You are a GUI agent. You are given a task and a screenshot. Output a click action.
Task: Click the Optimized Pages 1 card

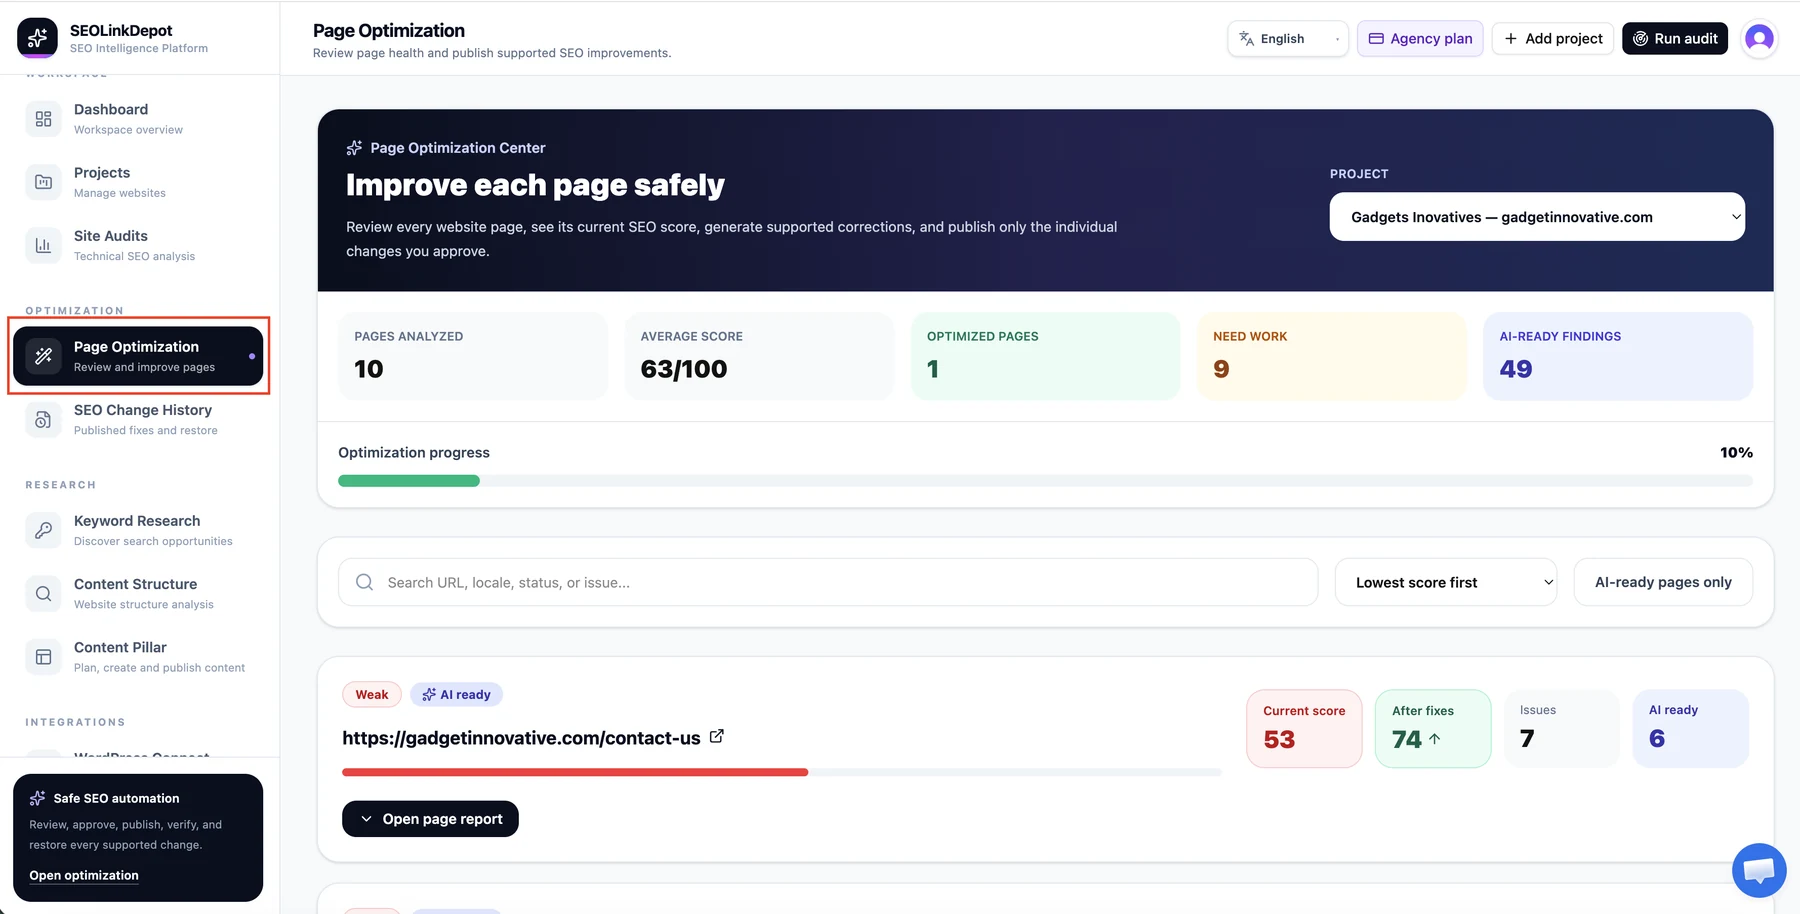pyautogui.click(x=1046, y=356)
